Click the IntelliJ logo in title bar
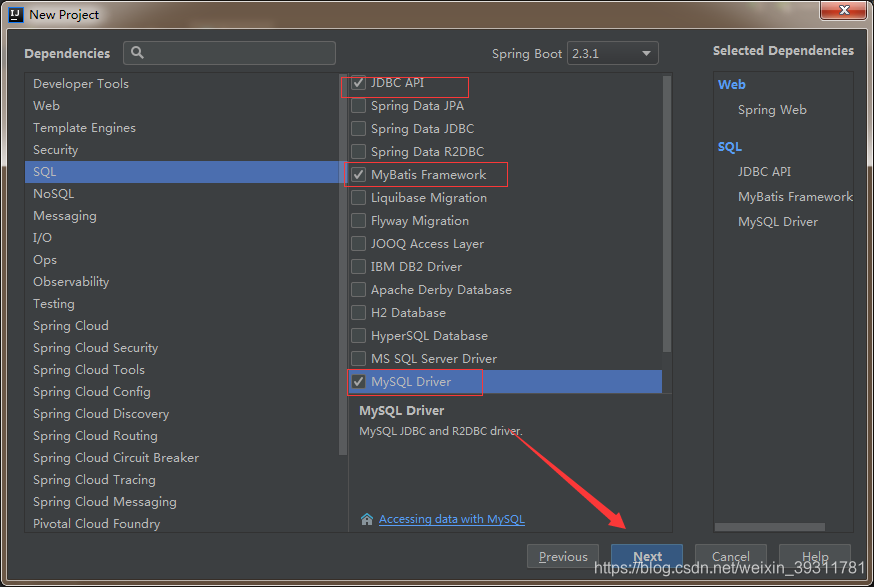 pyautogui.click(x=16, y=14)
